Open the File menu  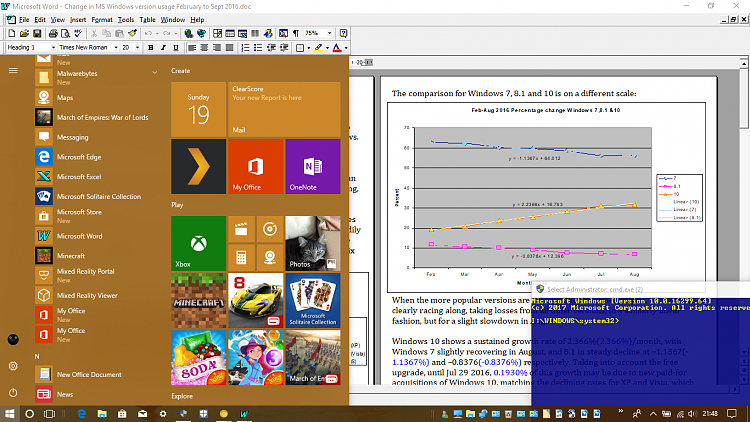coord(24,20)
